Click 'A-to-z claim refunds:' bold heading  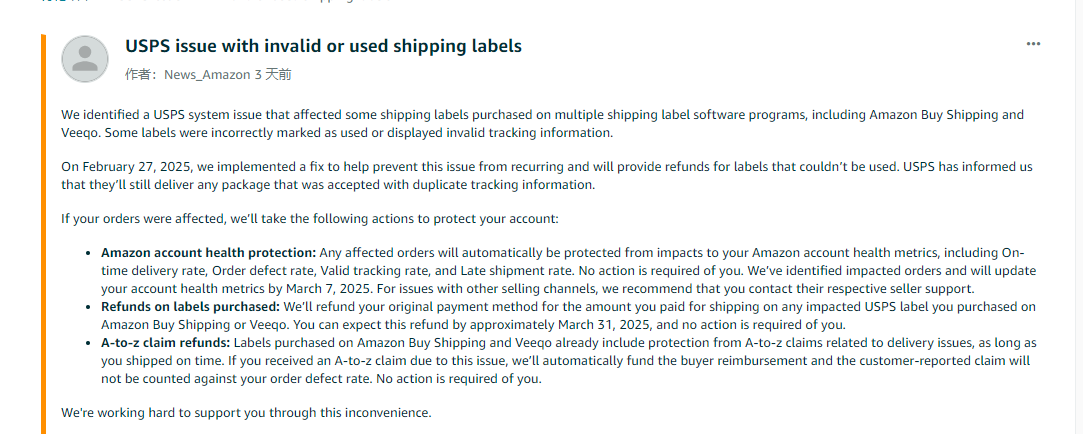(166, 342)
